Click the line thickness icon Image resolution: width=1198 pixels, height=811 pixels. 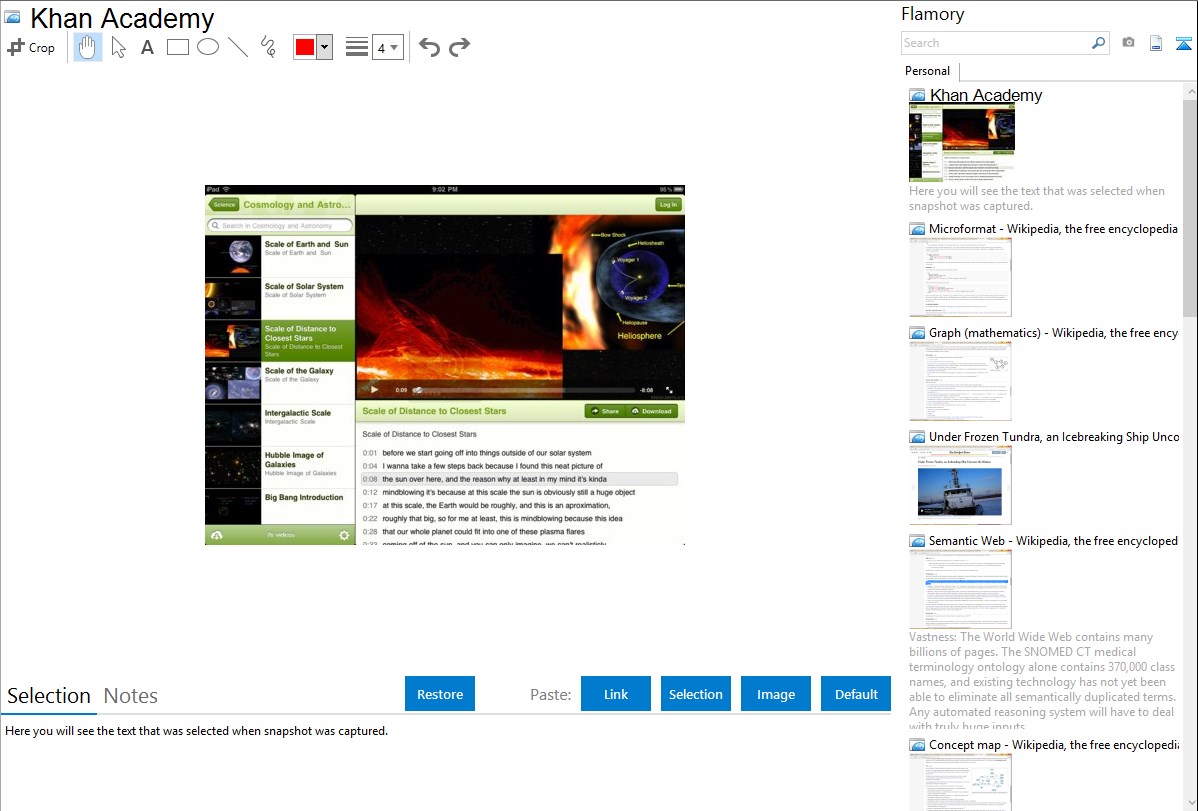point(356,47)
